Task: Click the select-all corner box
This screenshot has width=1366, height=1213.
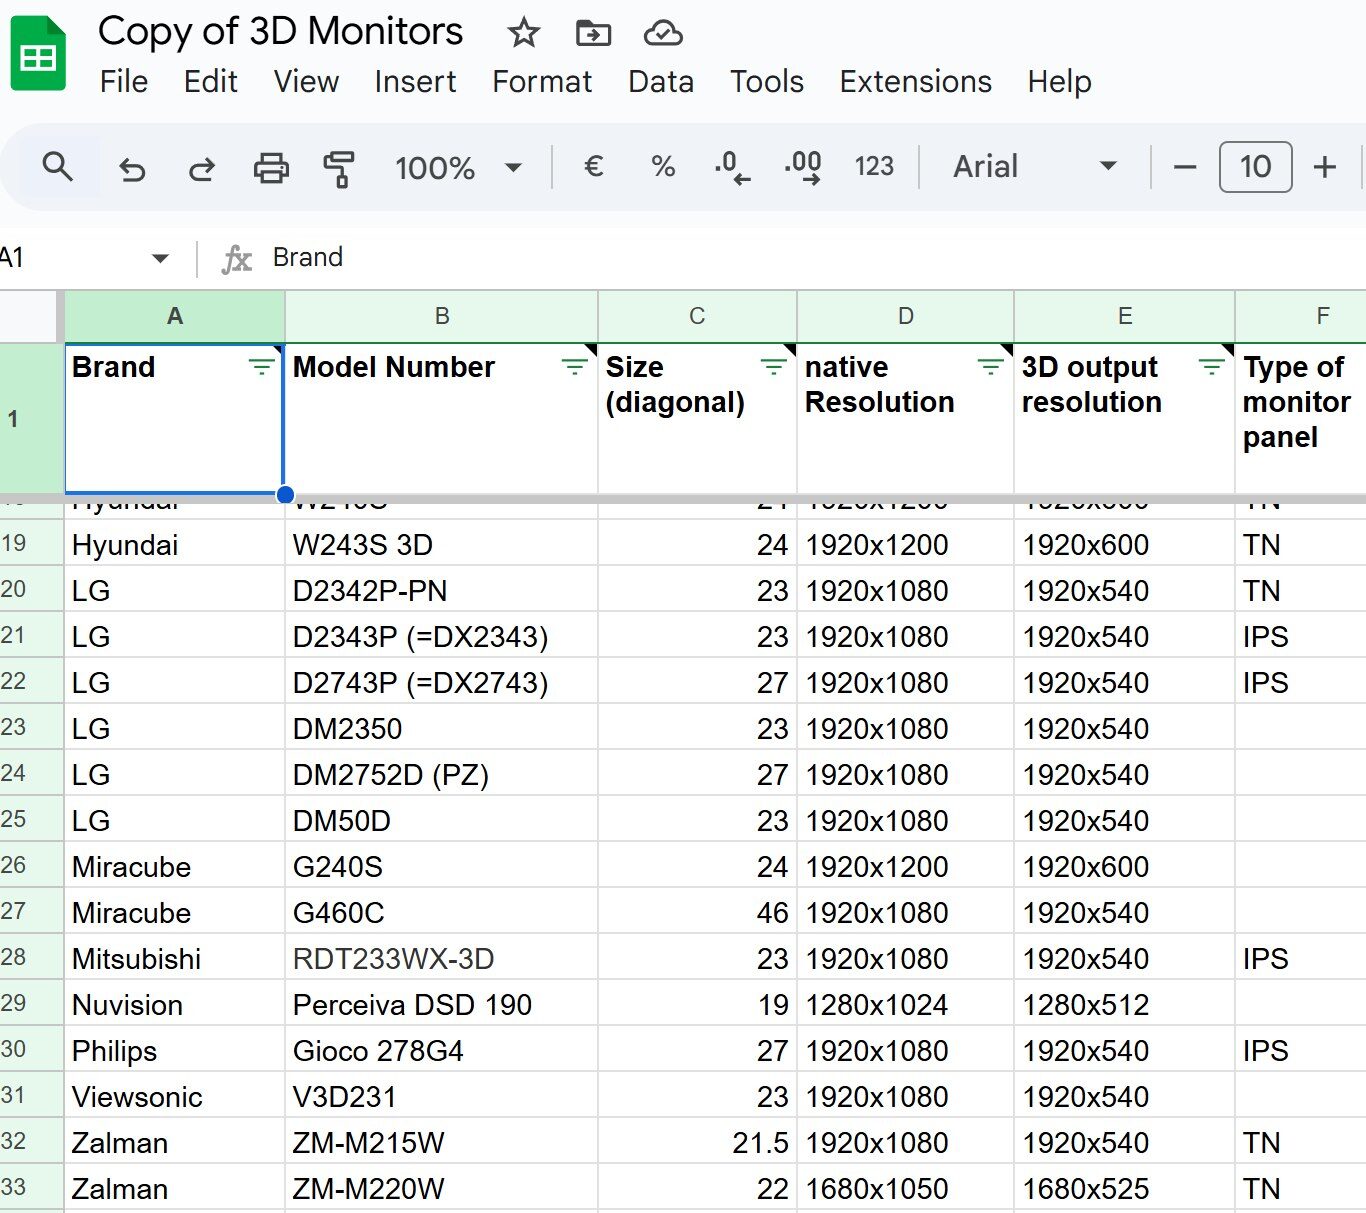Action: [x=30, y=317]
